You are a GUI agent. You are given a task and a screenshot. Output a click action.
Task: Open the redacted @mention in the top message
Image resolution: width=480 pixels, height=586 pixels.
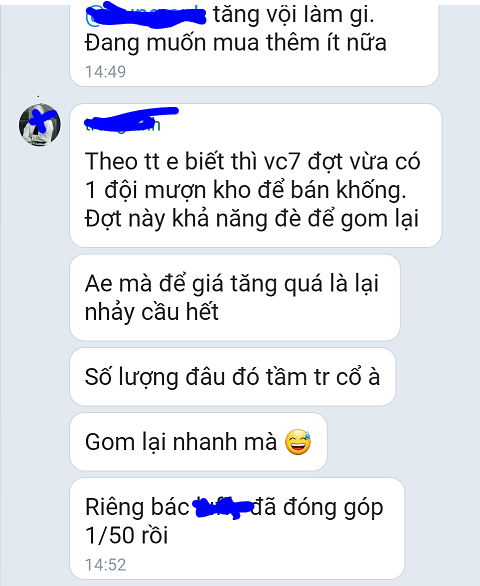[x=145, y=15]
